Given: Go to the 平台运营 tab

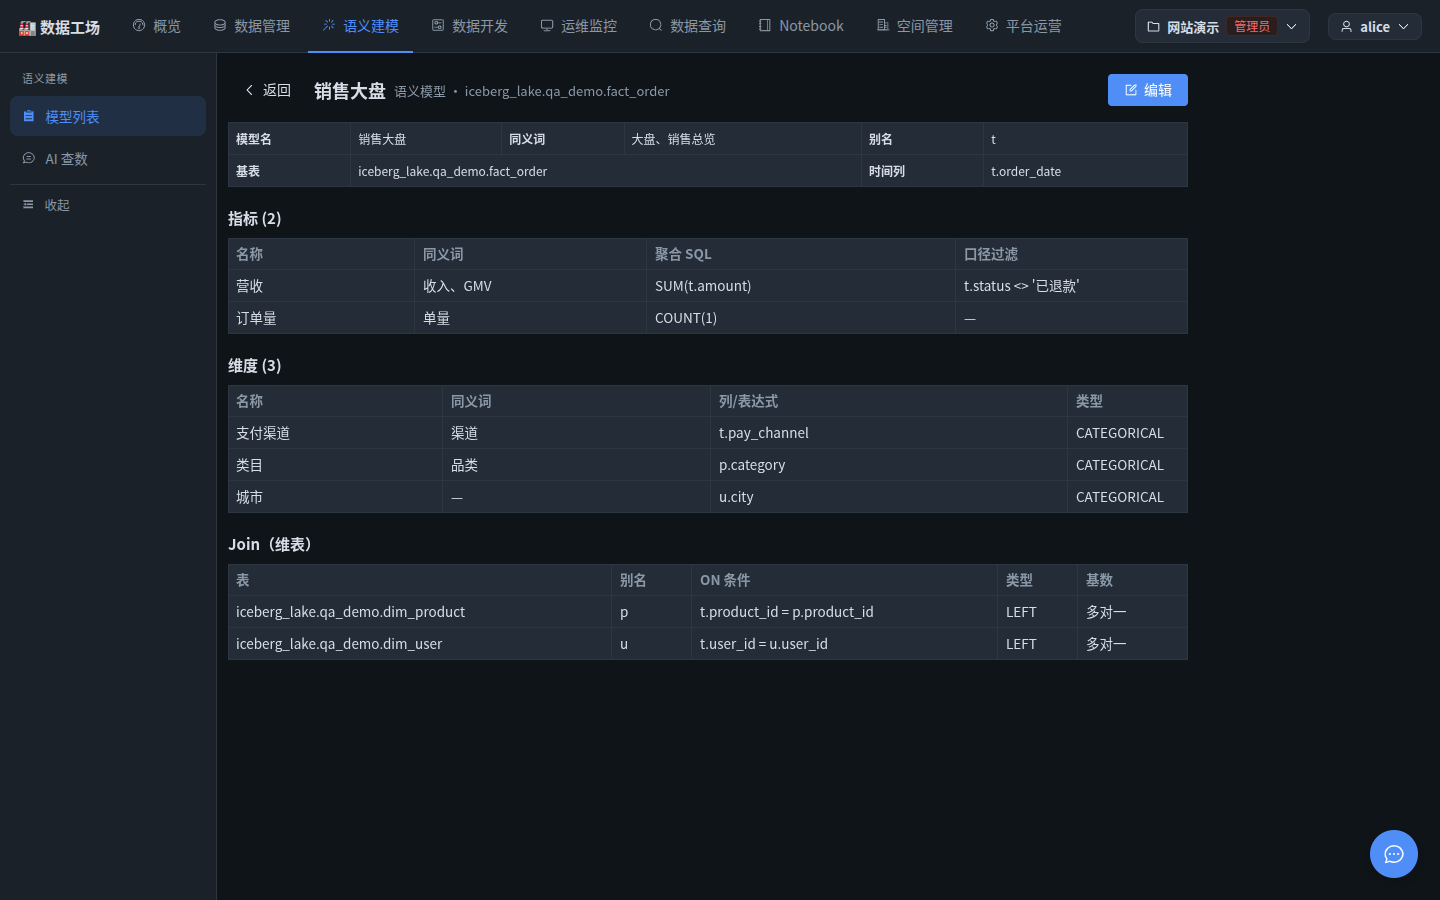Looking at the screenshot, I should point(1024,26).
